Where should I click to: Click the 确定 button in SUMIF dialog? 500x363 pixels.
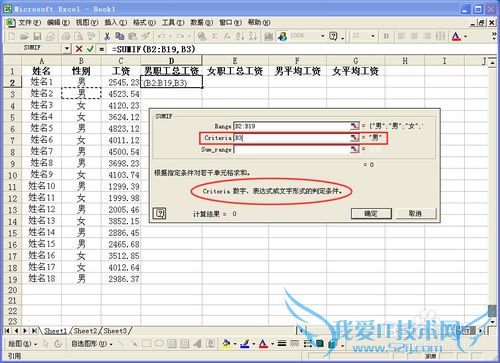pos(371,213)
